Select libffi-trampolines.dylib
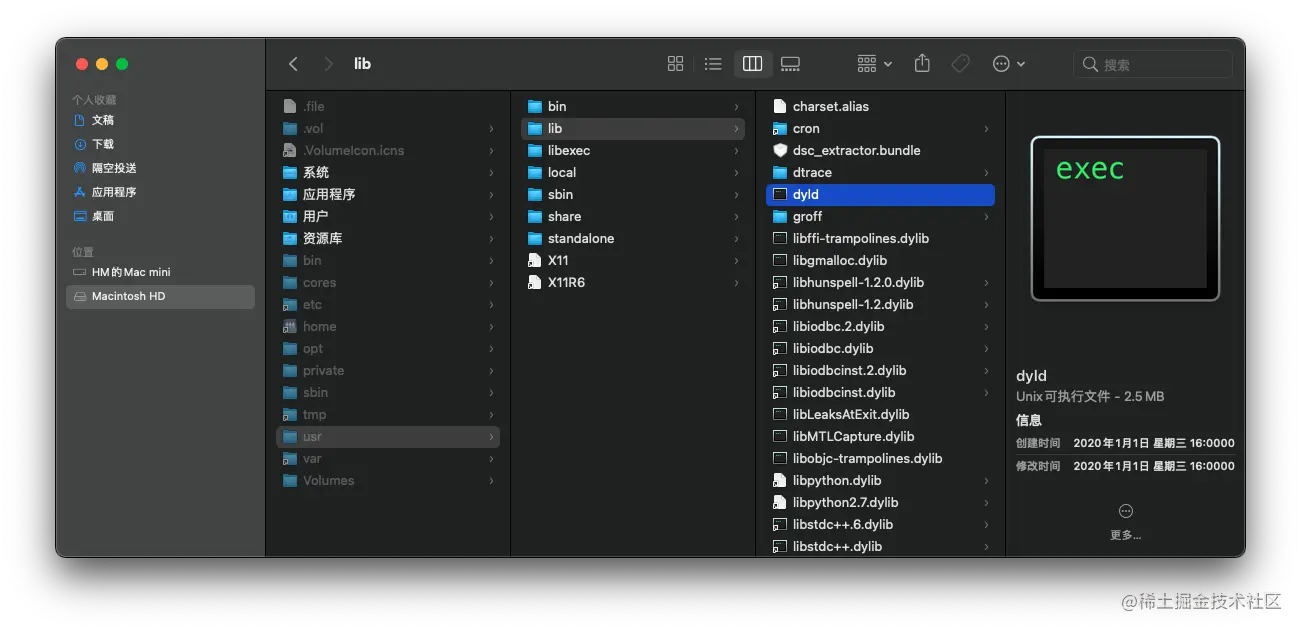This screenshot has width=1301, height=631. point(880,238)
